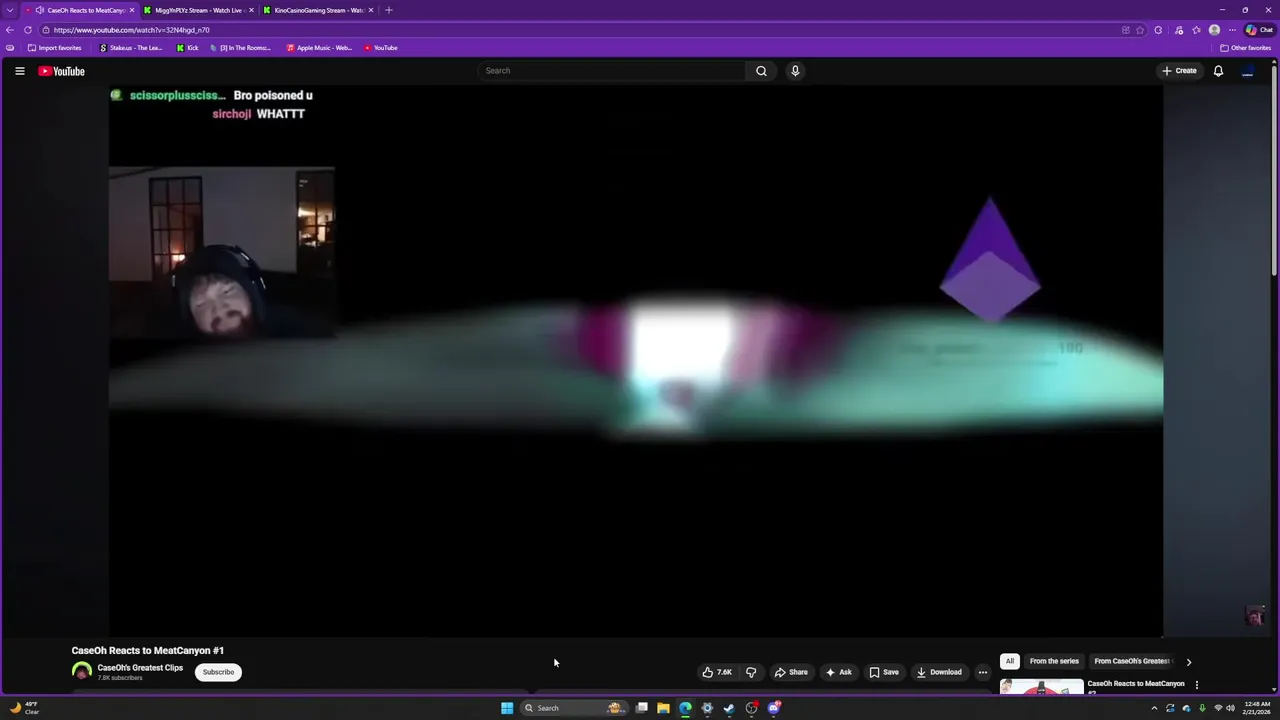Open Stake.us bookmark
1280x720 pixels.
point(130,48)
